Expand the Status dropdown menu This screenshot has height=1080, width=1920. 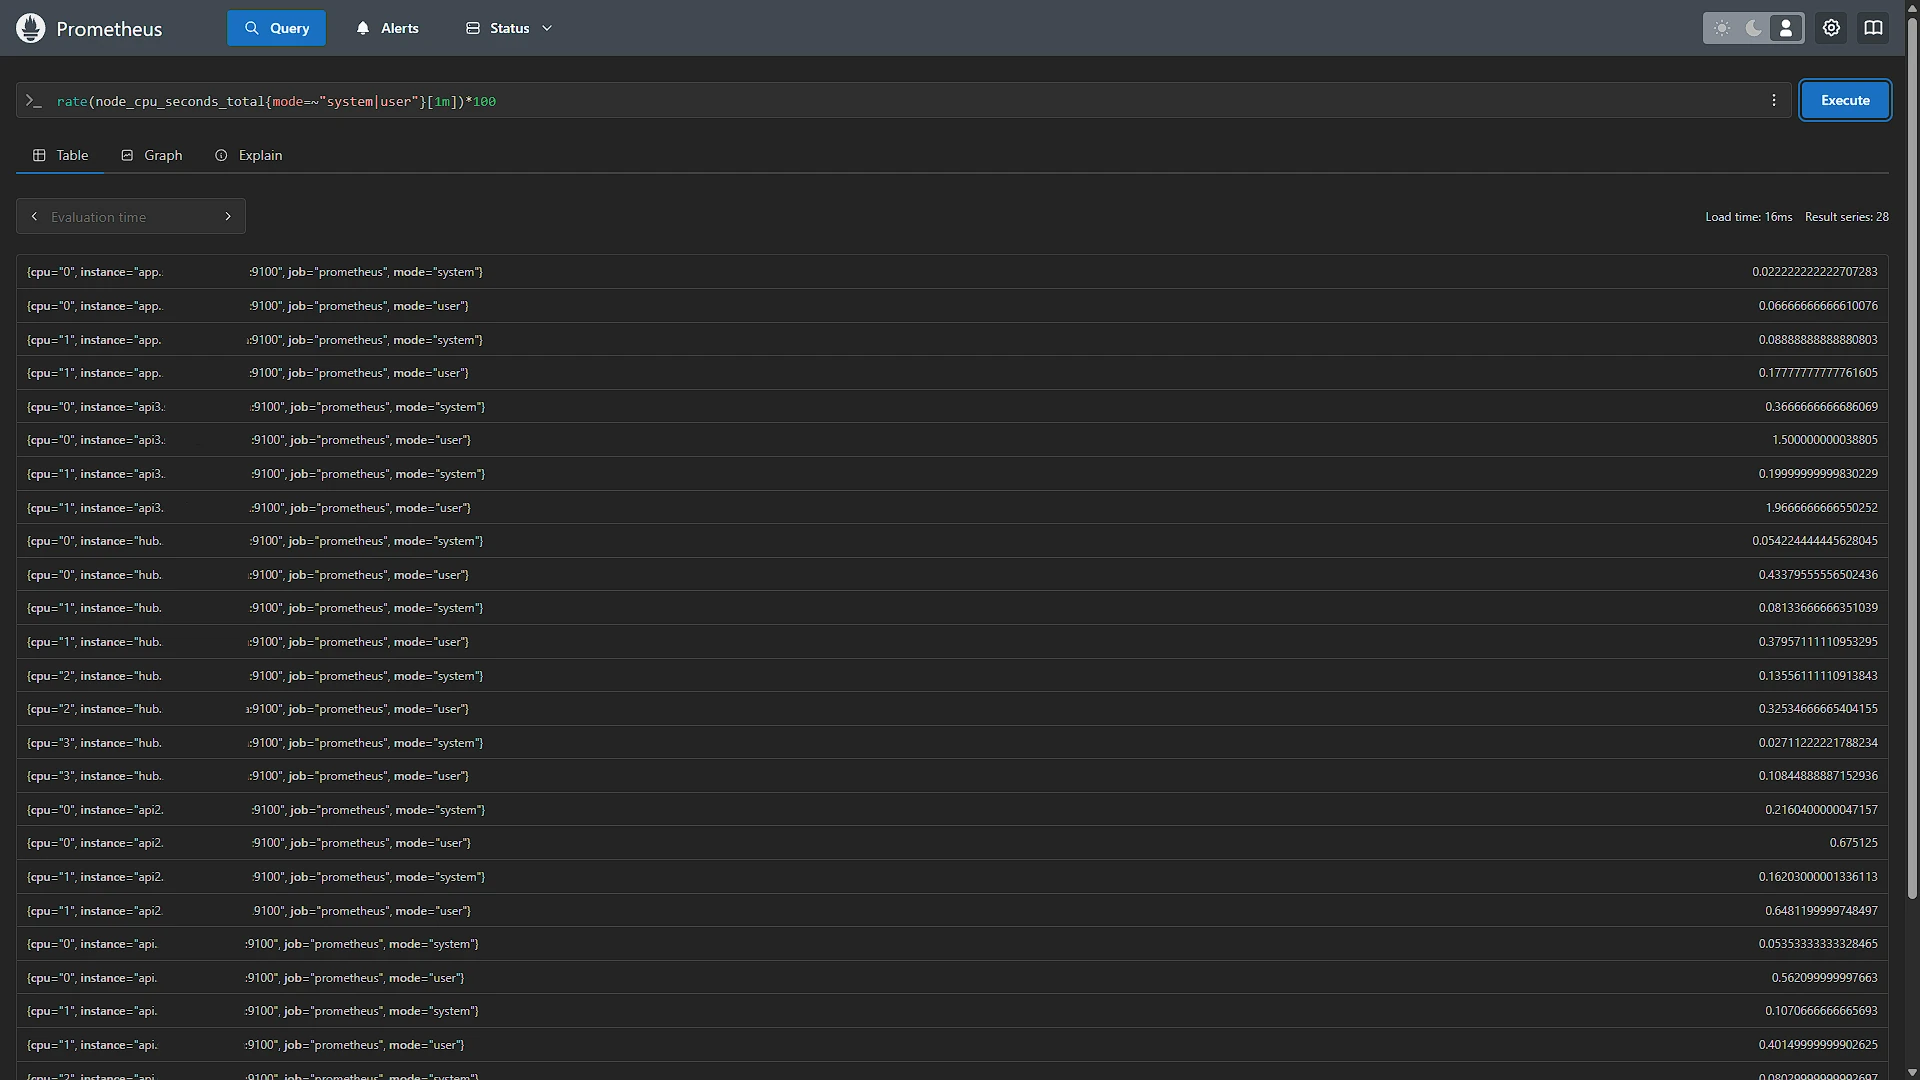(509, 28)
